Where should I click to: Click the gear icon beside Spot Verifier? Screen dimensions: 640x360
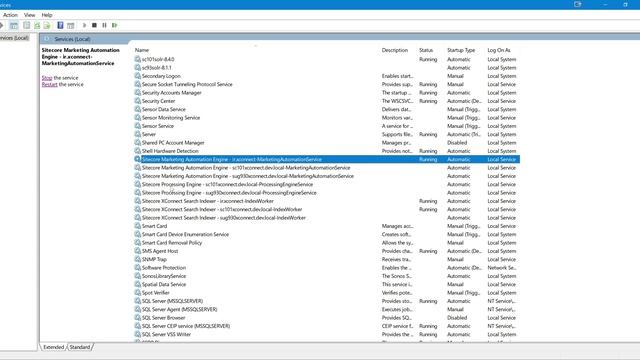pyautogui.click(x=138, y=292)
